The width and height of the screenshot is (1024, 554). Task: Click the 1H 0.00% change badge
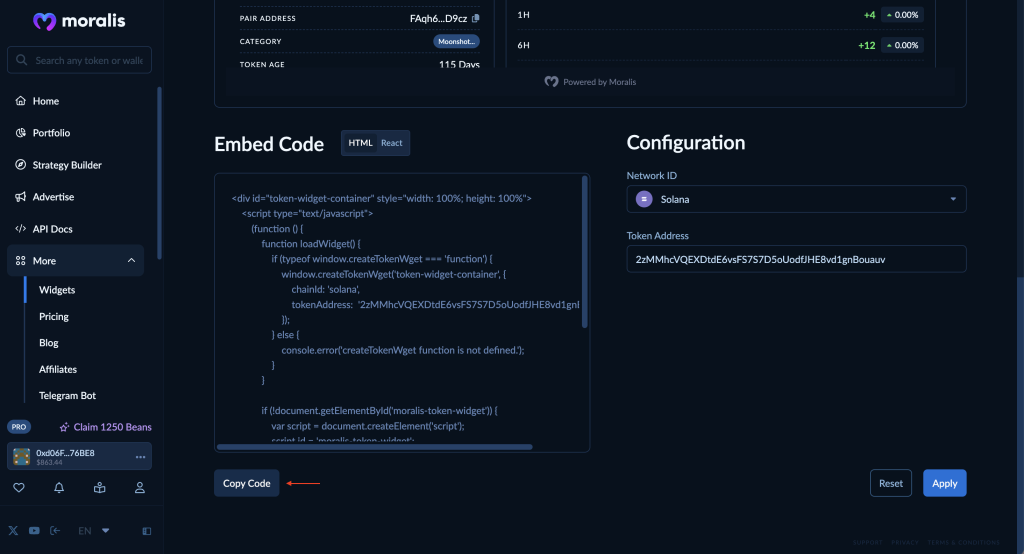pyautogui.click(x=902, y=14)
